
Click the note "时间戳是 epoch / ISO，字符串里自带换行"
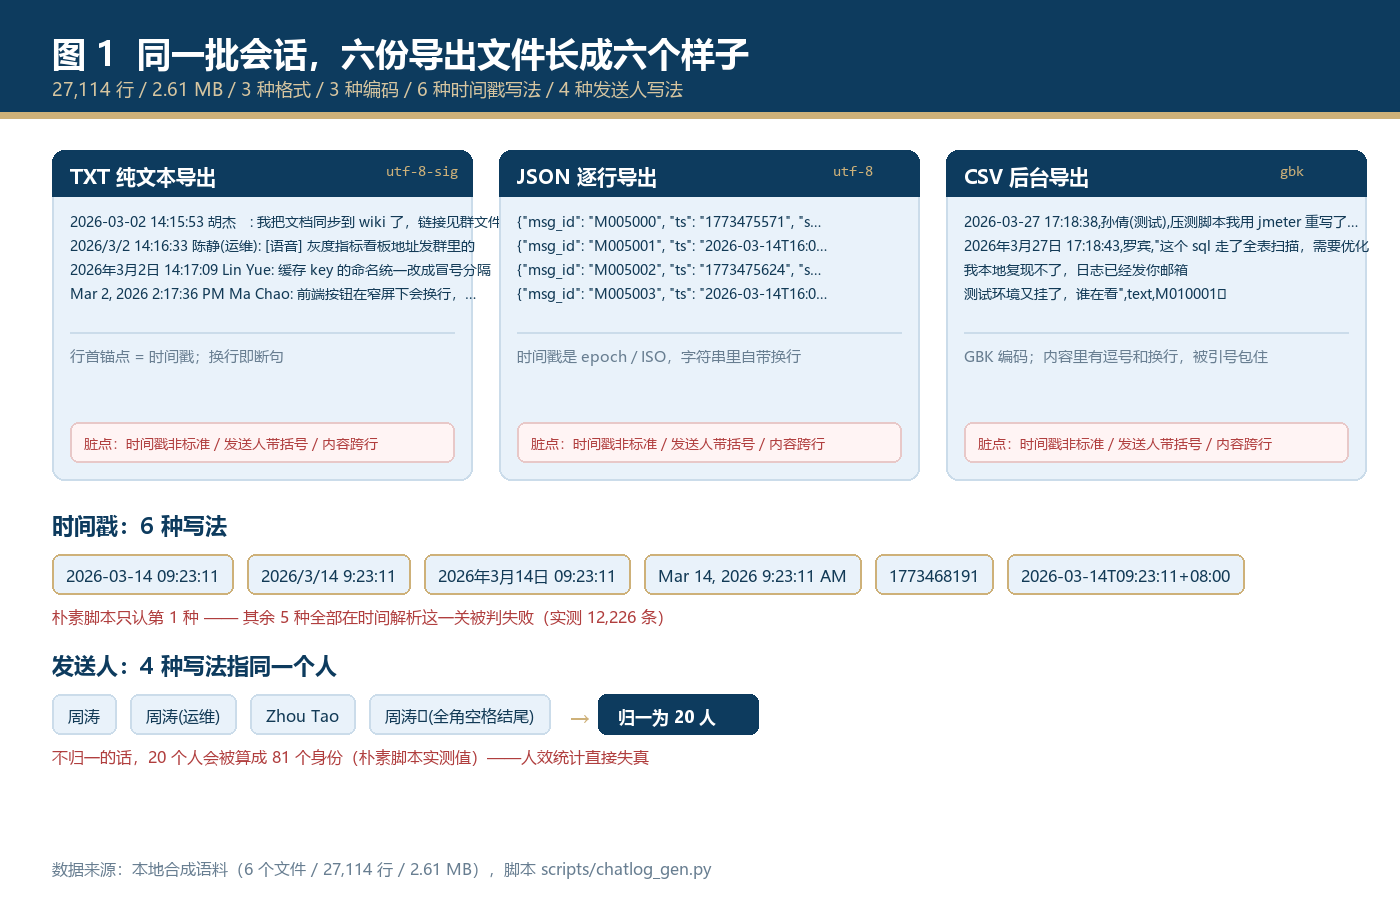click(x=659, y=357)
